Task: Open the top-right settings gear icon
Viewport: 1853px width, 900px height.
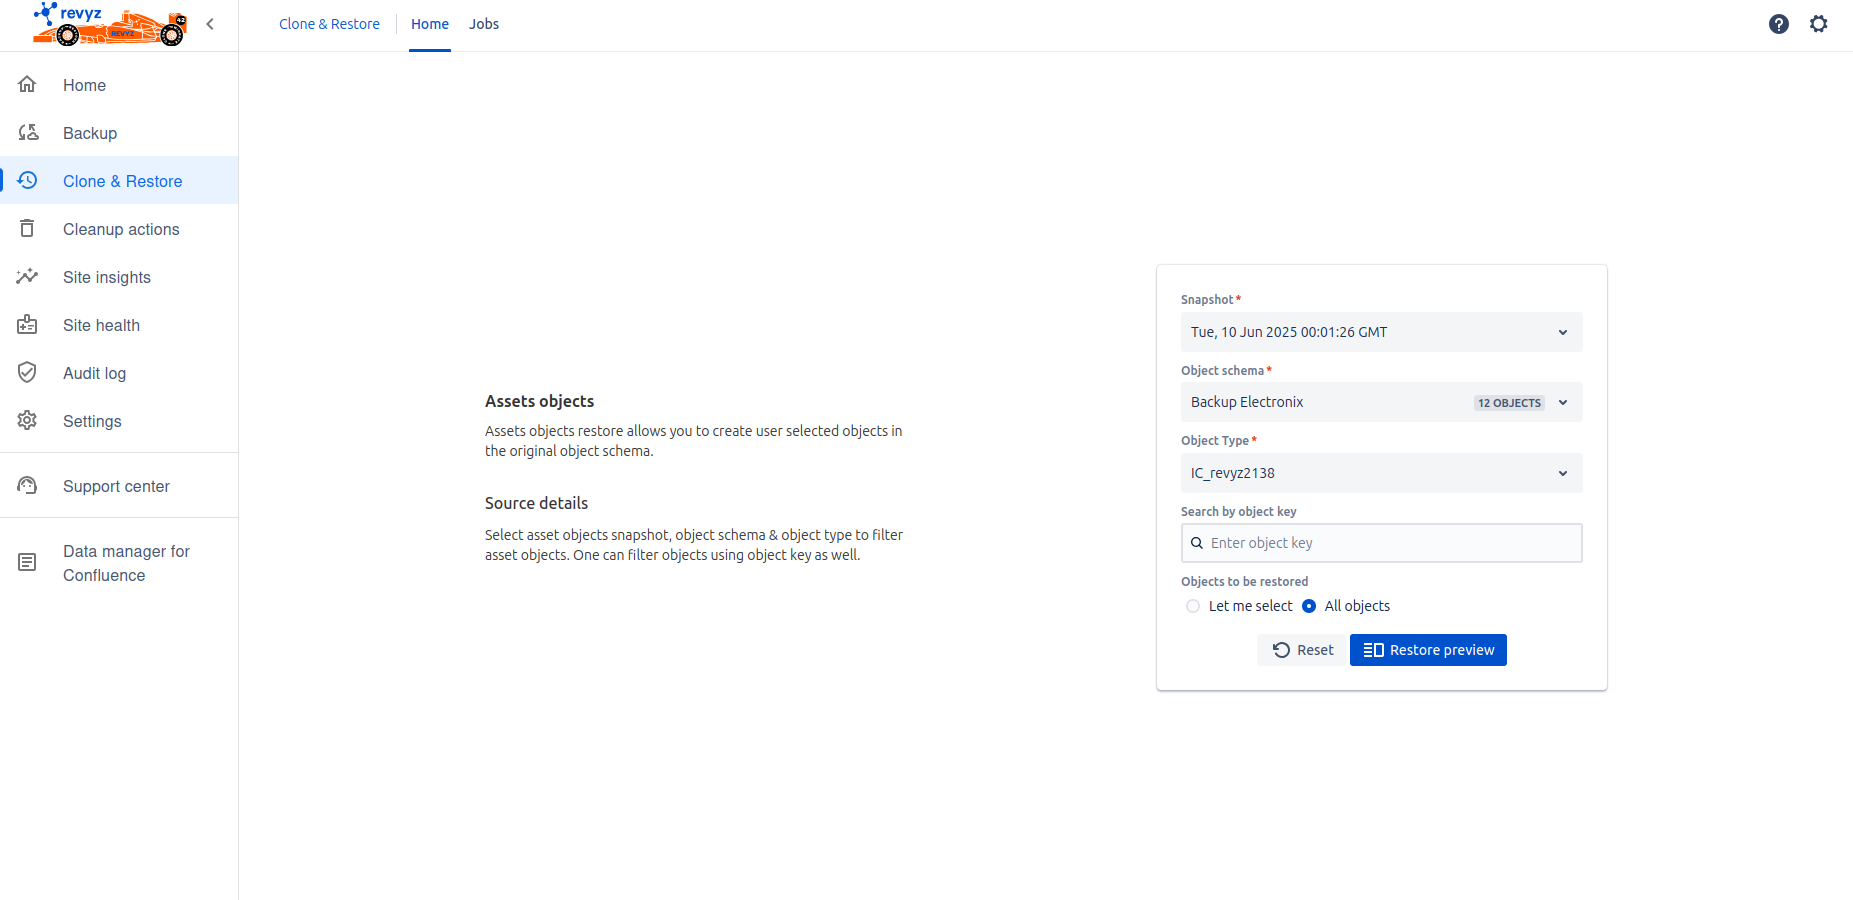Action: pyautogui.click(x=1818, y=24)
